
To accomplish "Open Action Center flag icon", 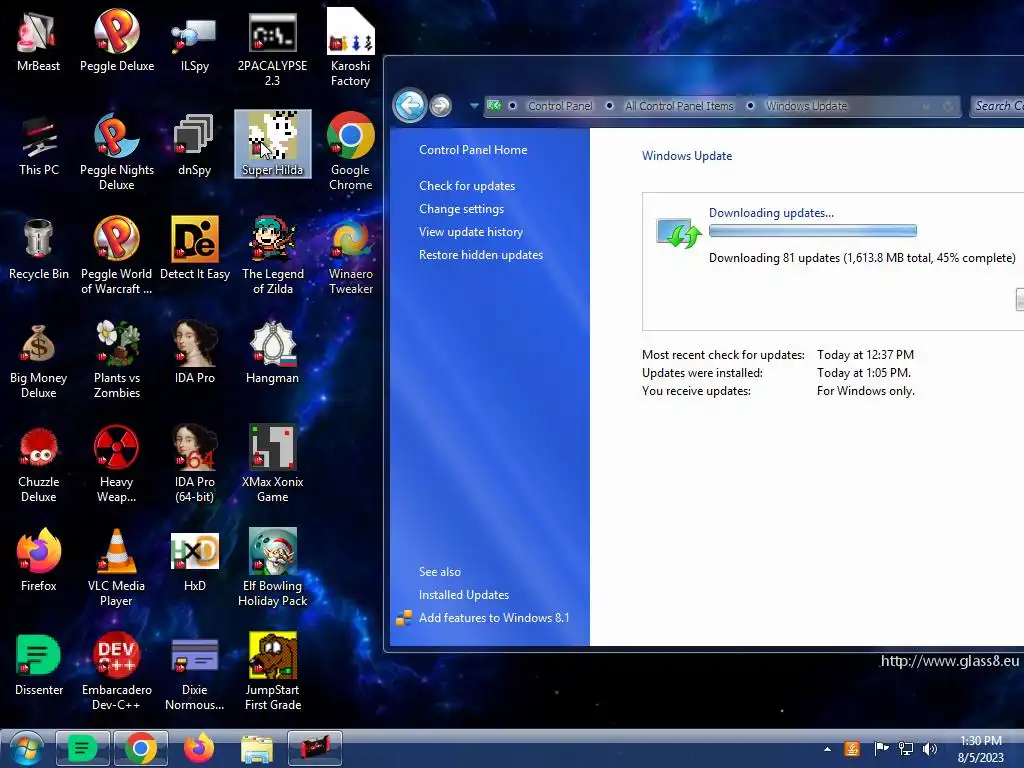I will [x=881, y=748].
